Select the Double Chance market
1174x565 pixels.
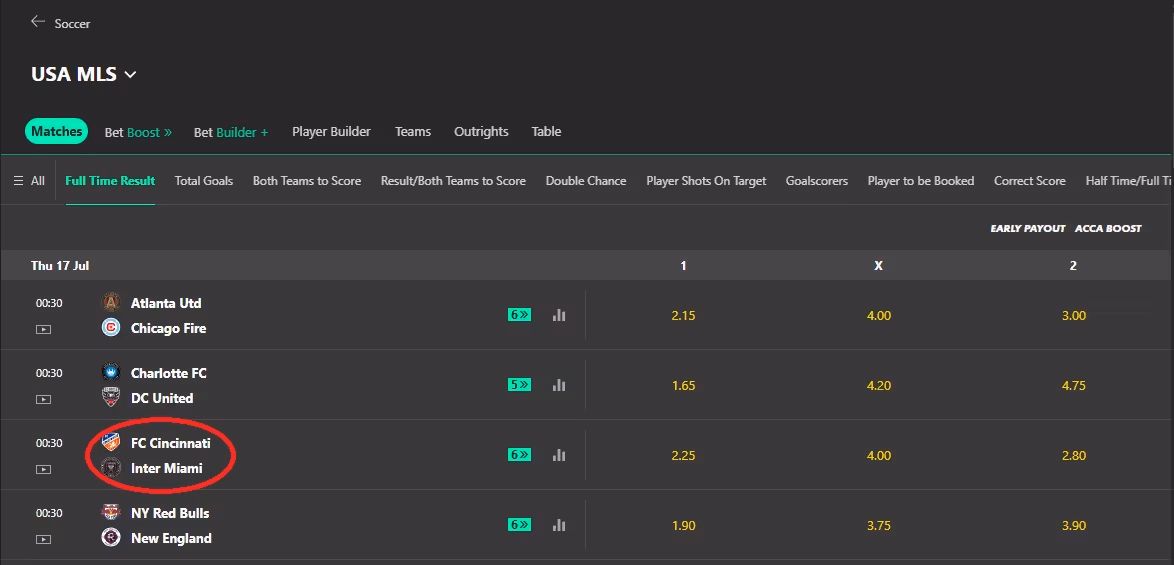[586, 180]
